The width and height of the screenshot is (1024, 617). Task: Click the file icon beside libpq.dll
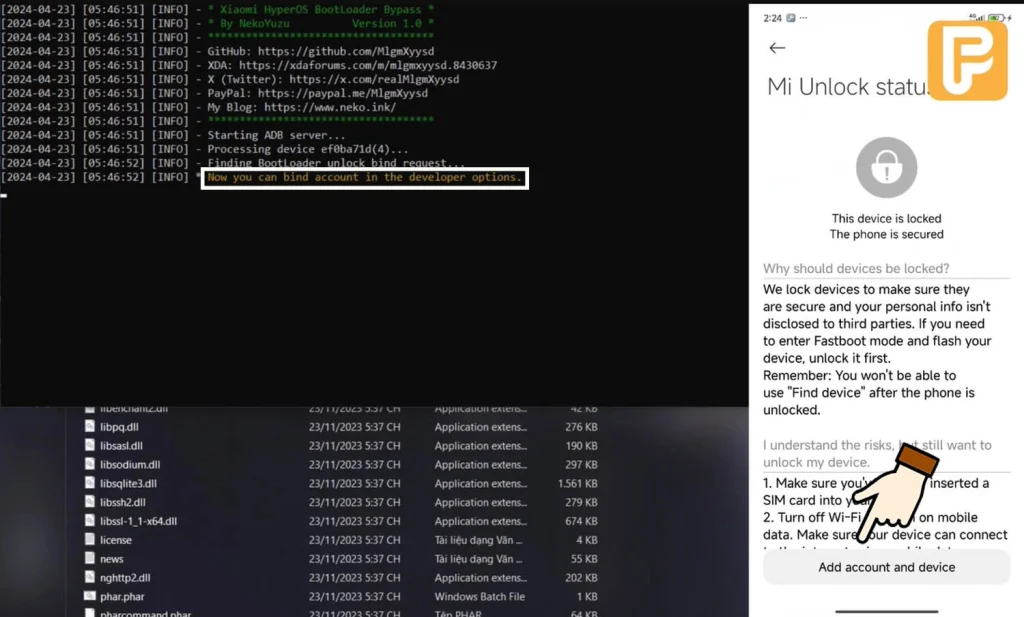[89, 427]
